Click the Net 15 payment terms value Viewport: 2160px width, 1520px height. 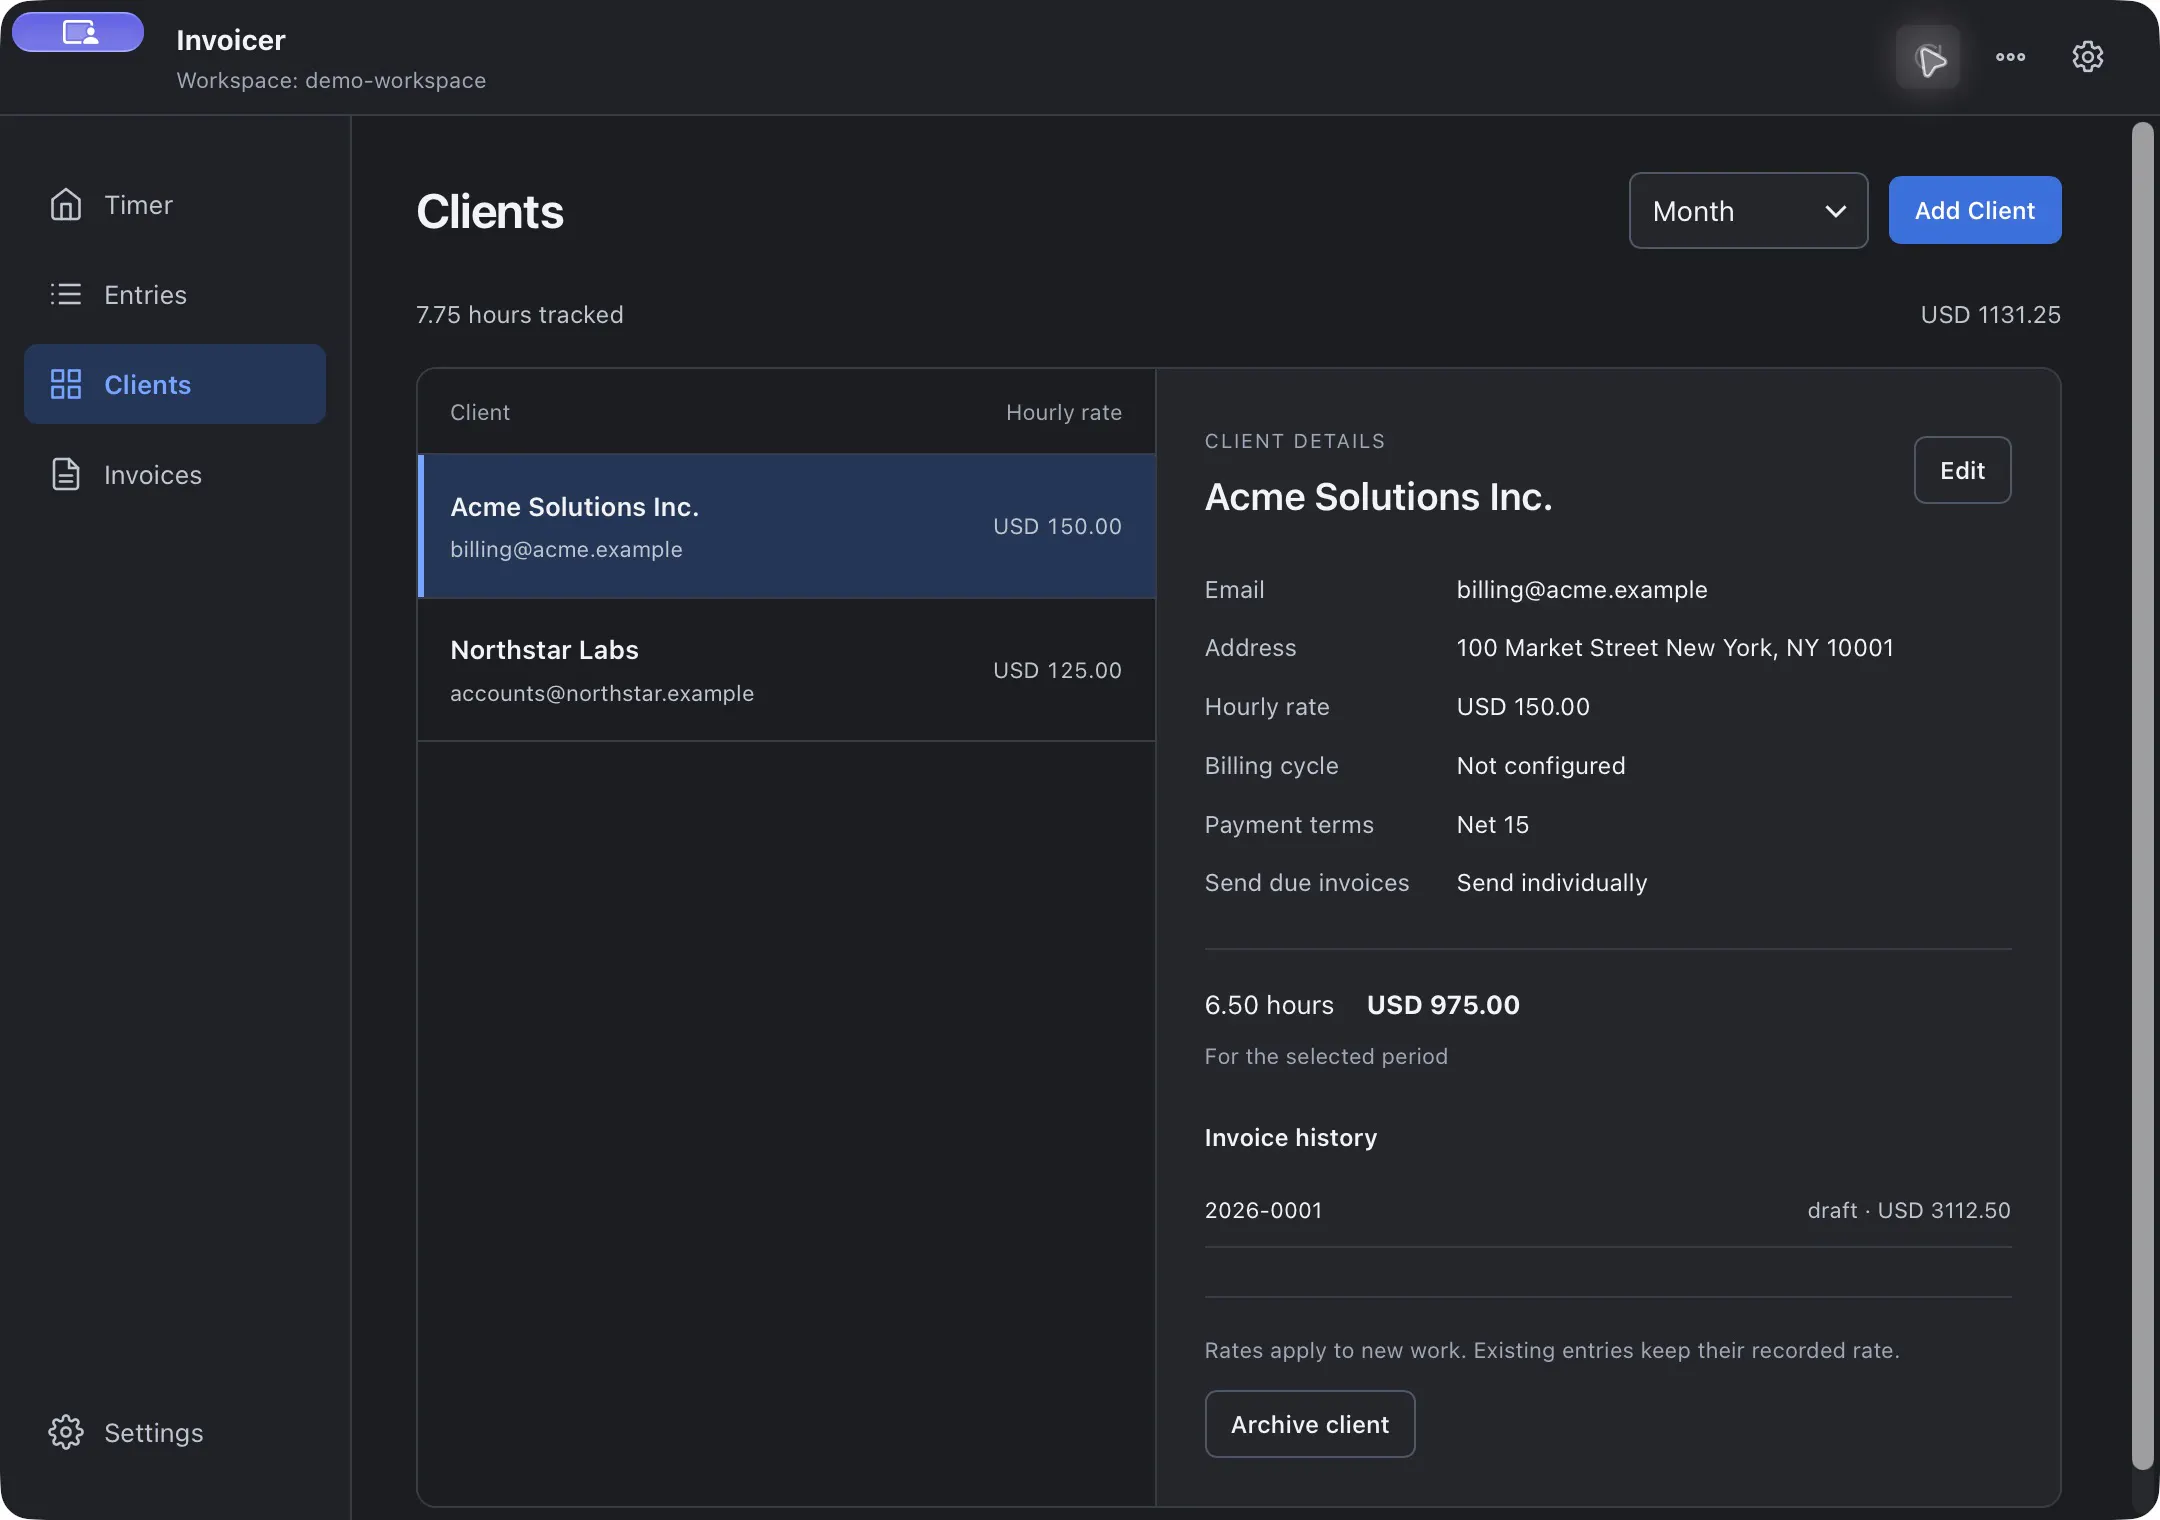point(1493,825)
